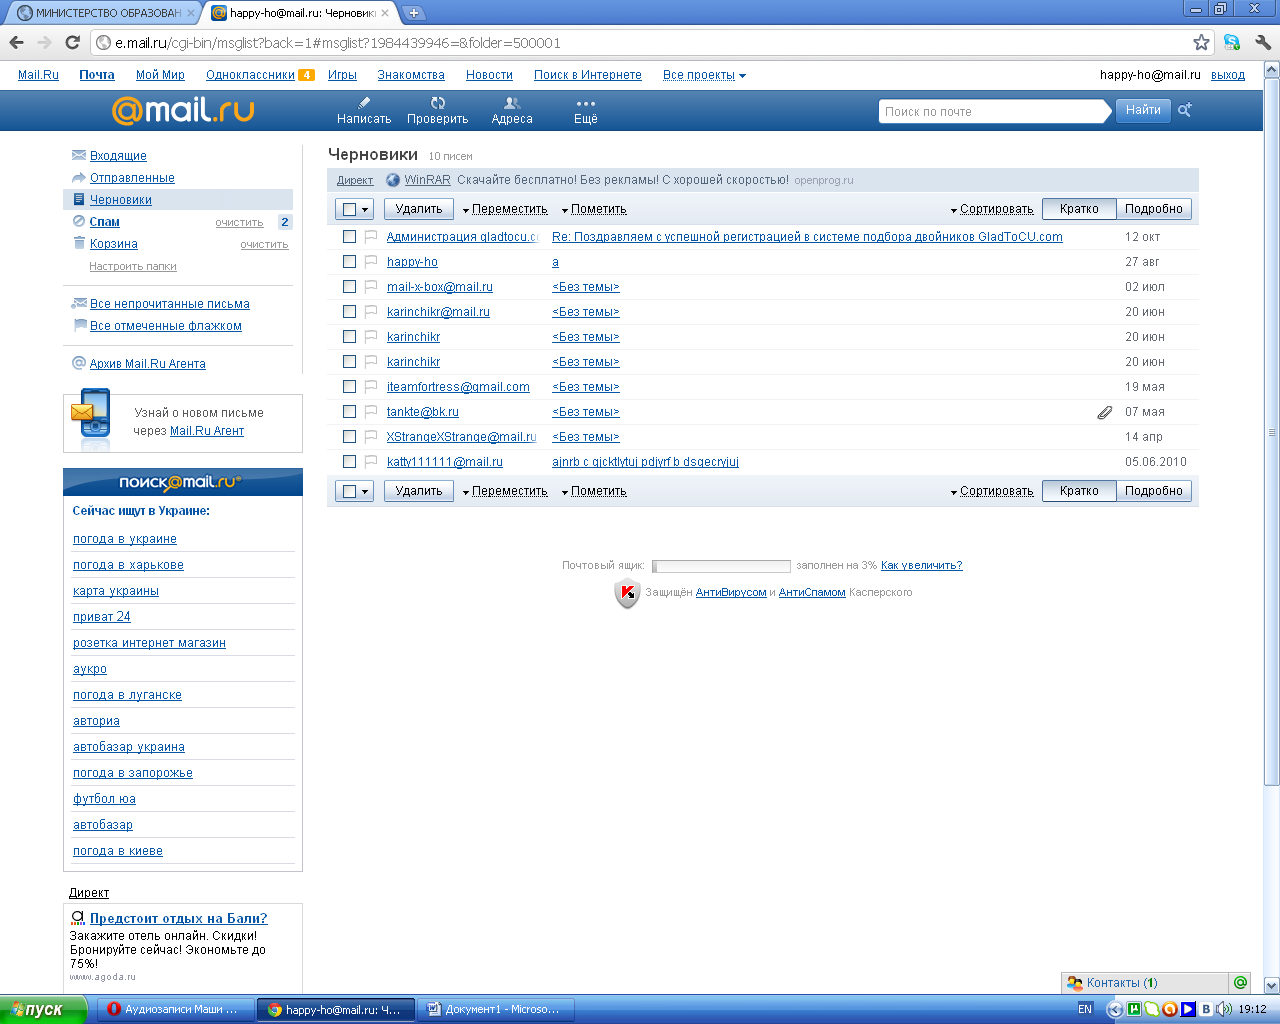This screenshot has height=1024, width=1280.
Task: Click the Проверить refresh icon
Action: point(438,102)
